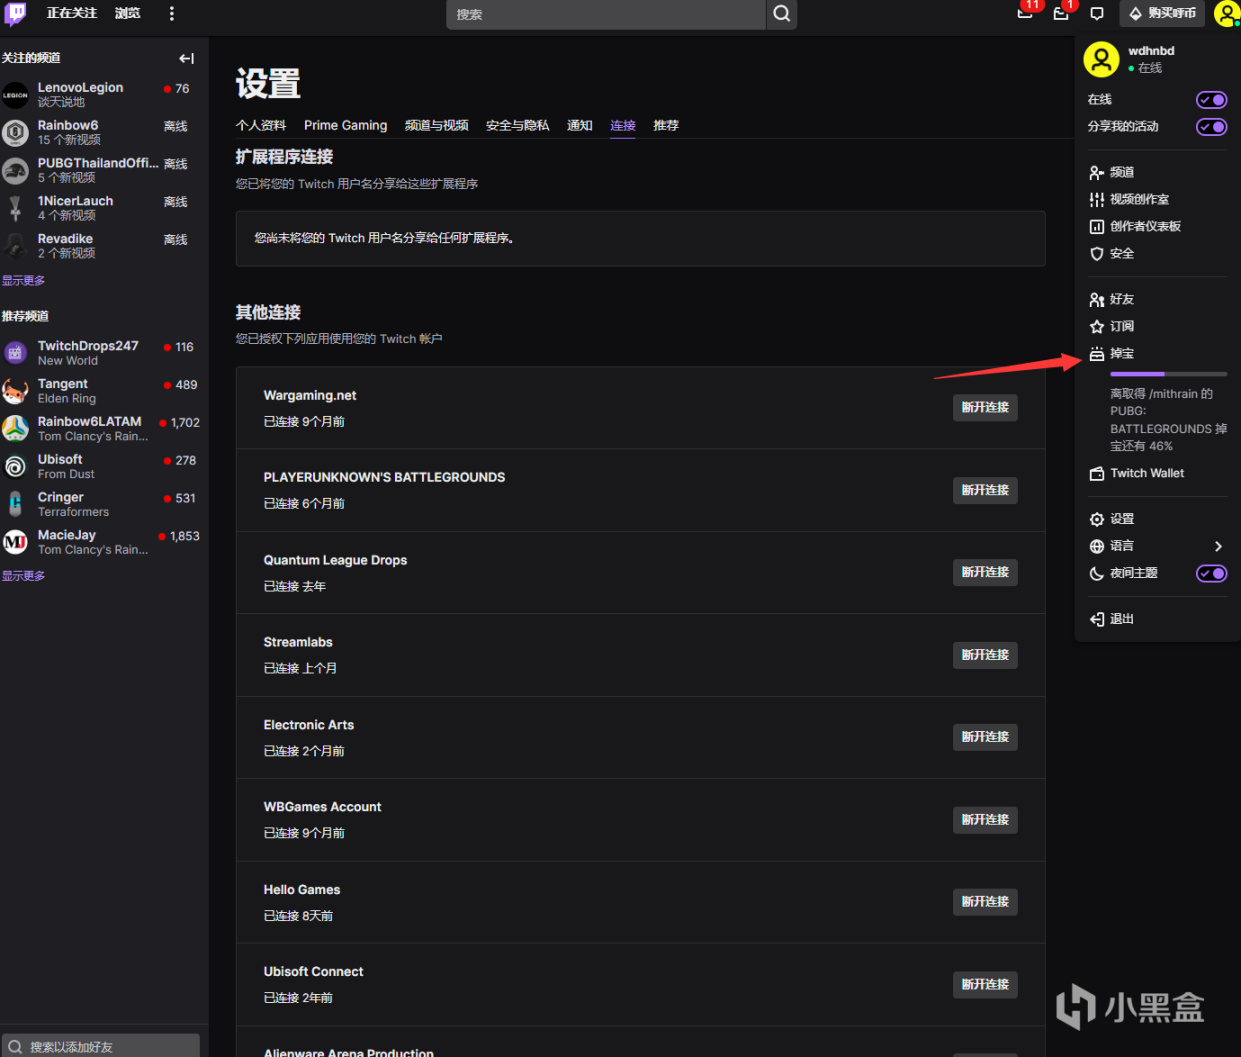Image resolution: width=1241 pixels, height=1057 pixels.
Task: Switch to 通知 tab
Action: [580, 125]
